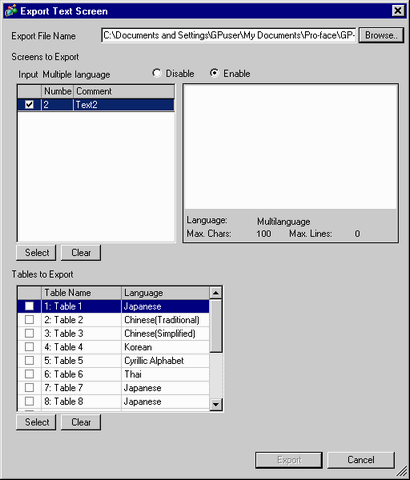The width and height of the screenshot is (410, 480).
Task: Click the Browse button for export file
Action: [381, 35]
